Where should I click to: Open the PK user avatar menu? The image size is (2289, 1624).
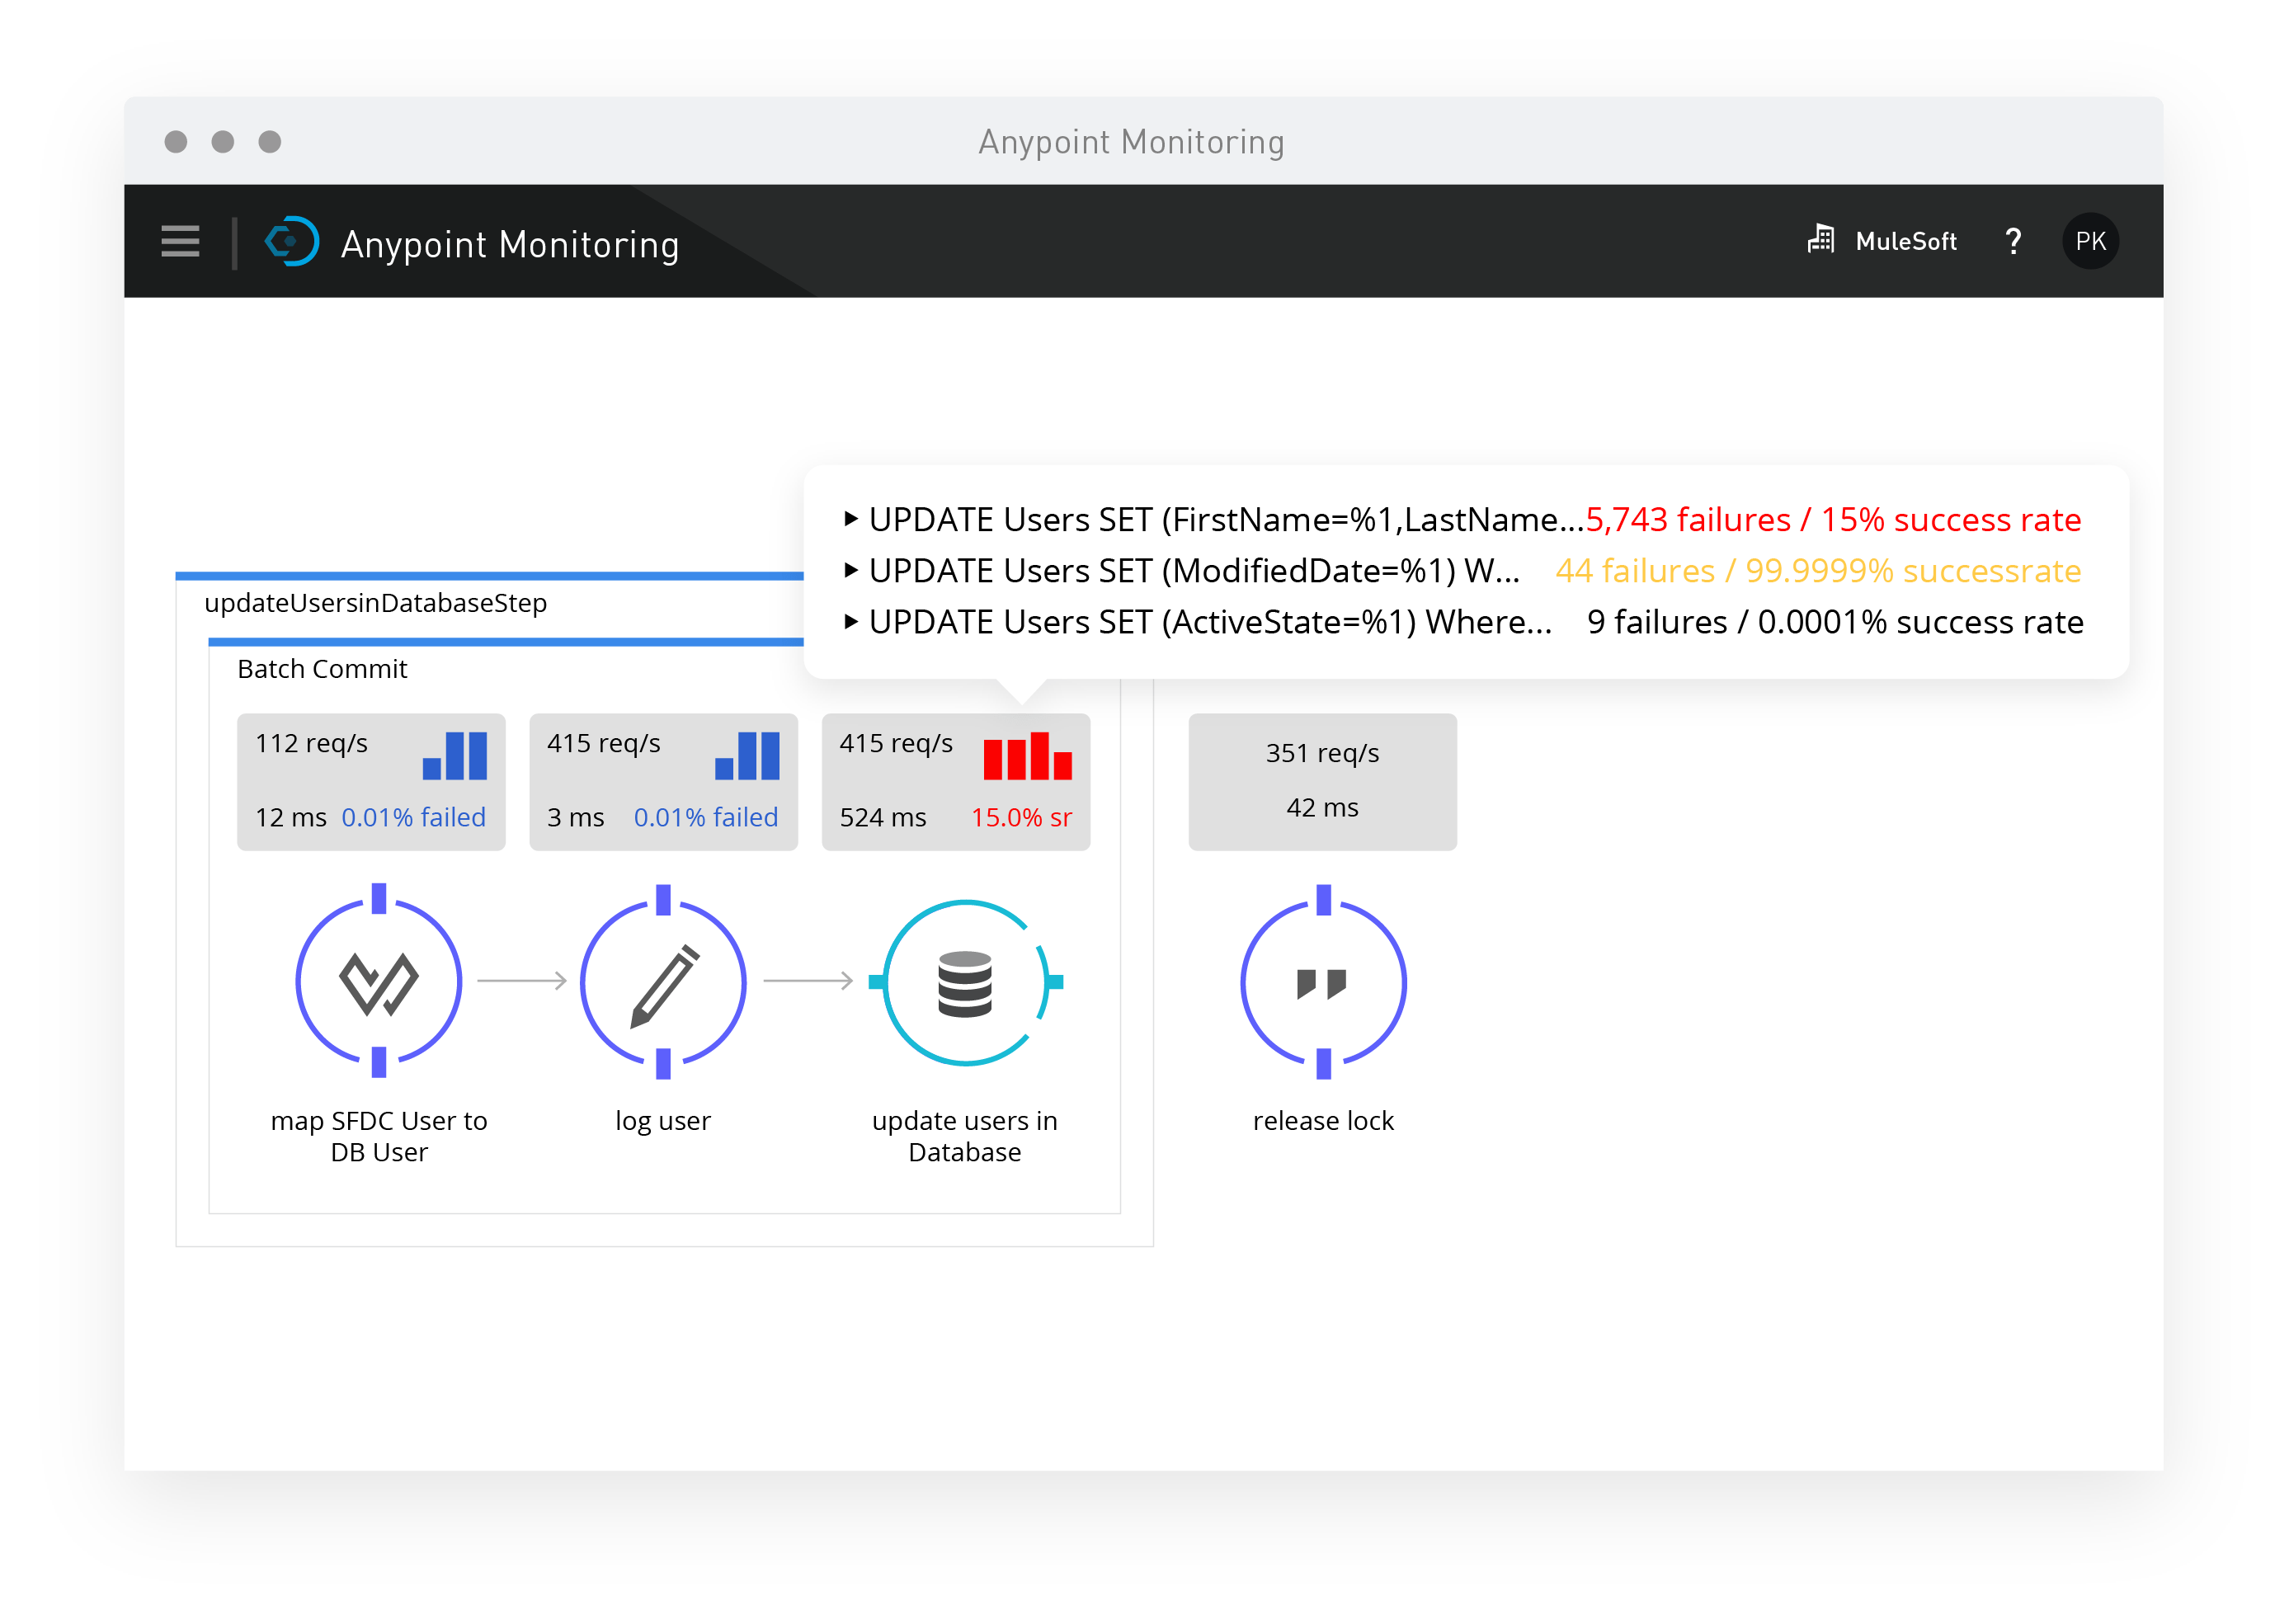point(2090,241)
